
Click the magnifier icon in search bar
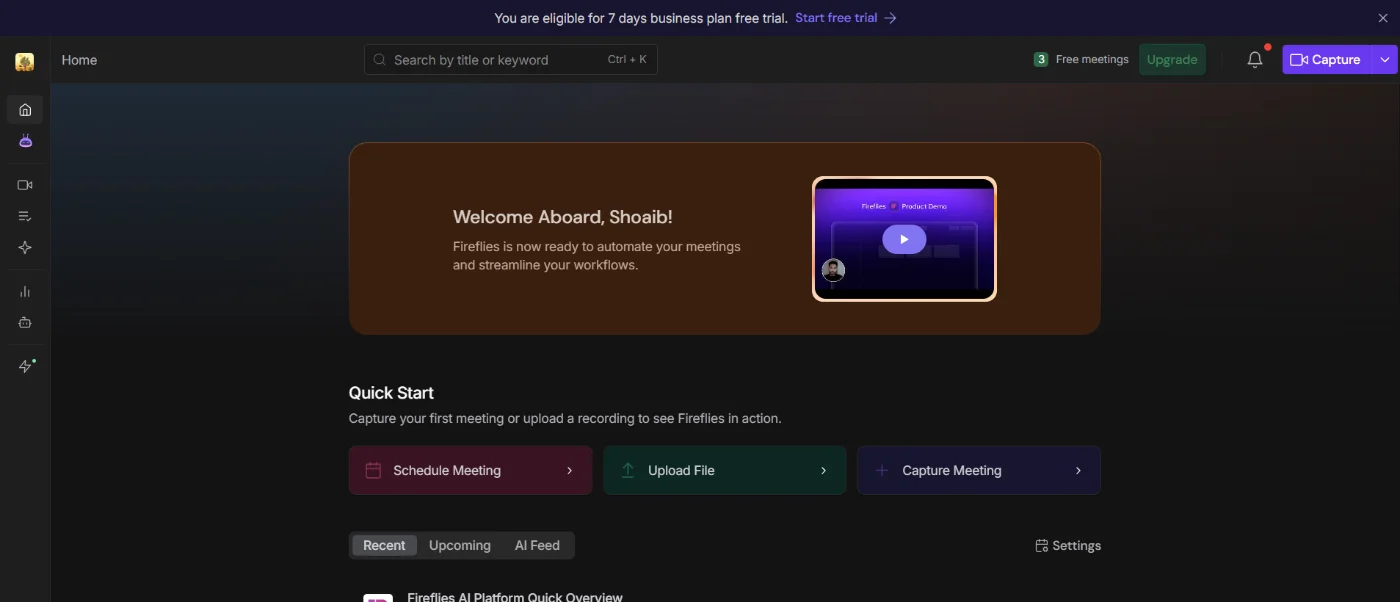(380, 60)
